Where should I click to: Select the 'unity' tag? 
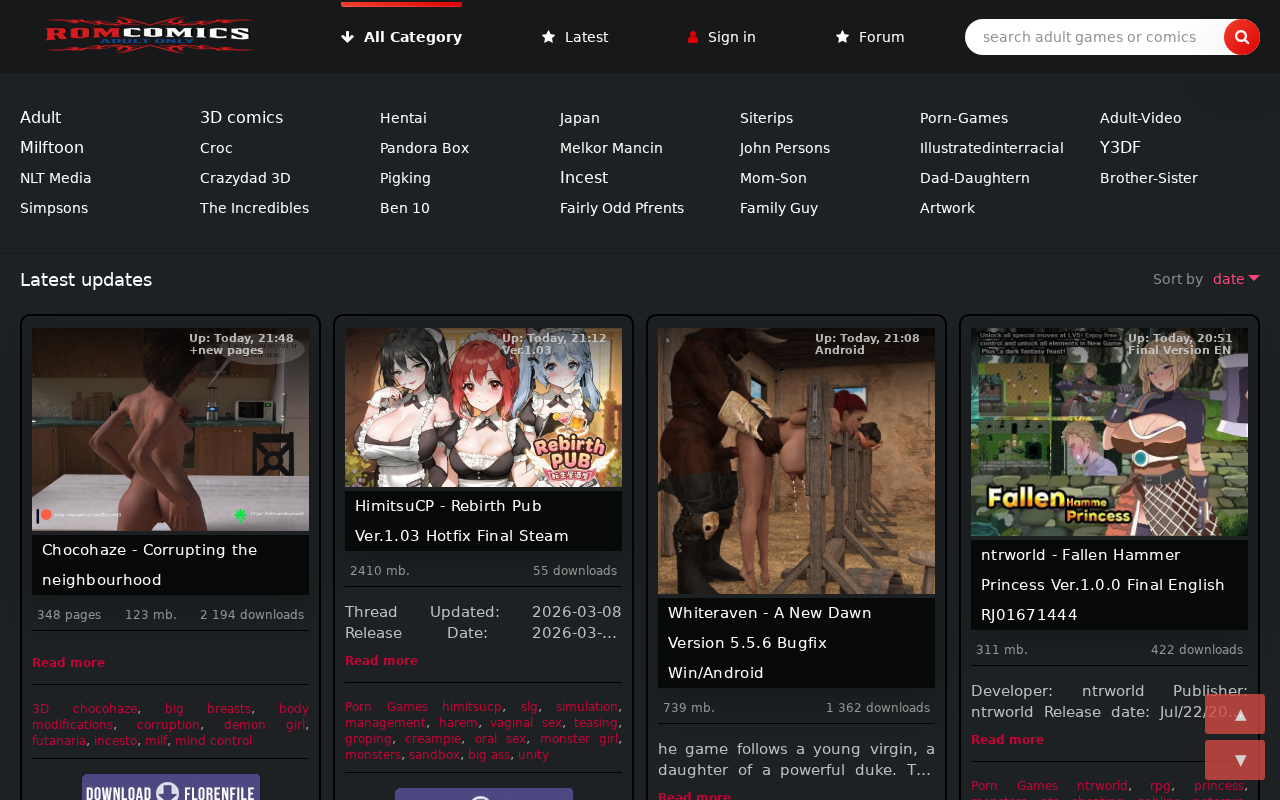click(x=533, y=755)
